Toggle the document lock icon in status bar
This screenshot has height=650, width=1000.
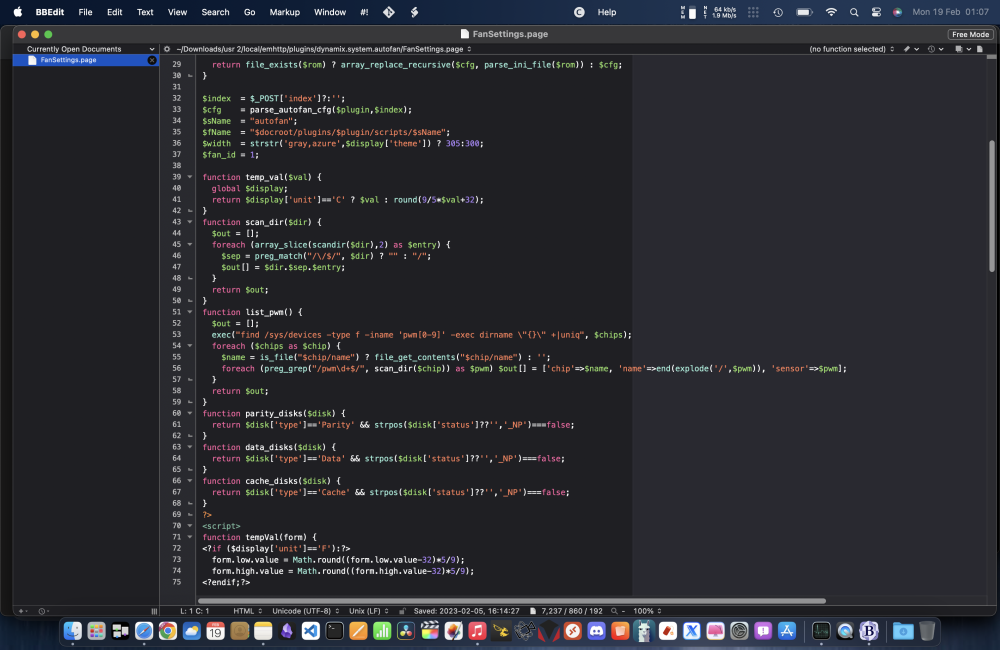pos(402,611)
